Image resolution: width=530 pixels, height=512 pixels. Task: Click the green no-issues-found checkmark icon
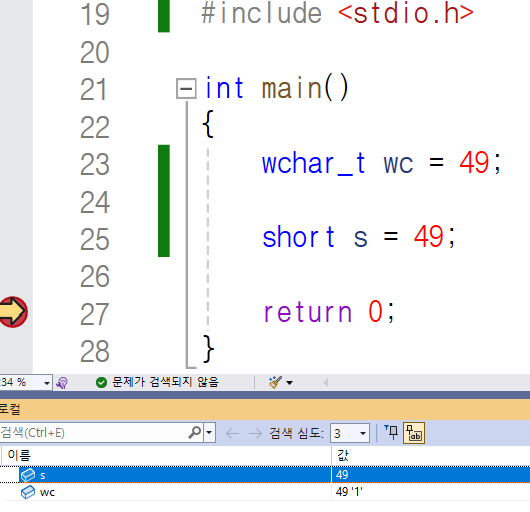pos(101,383)
